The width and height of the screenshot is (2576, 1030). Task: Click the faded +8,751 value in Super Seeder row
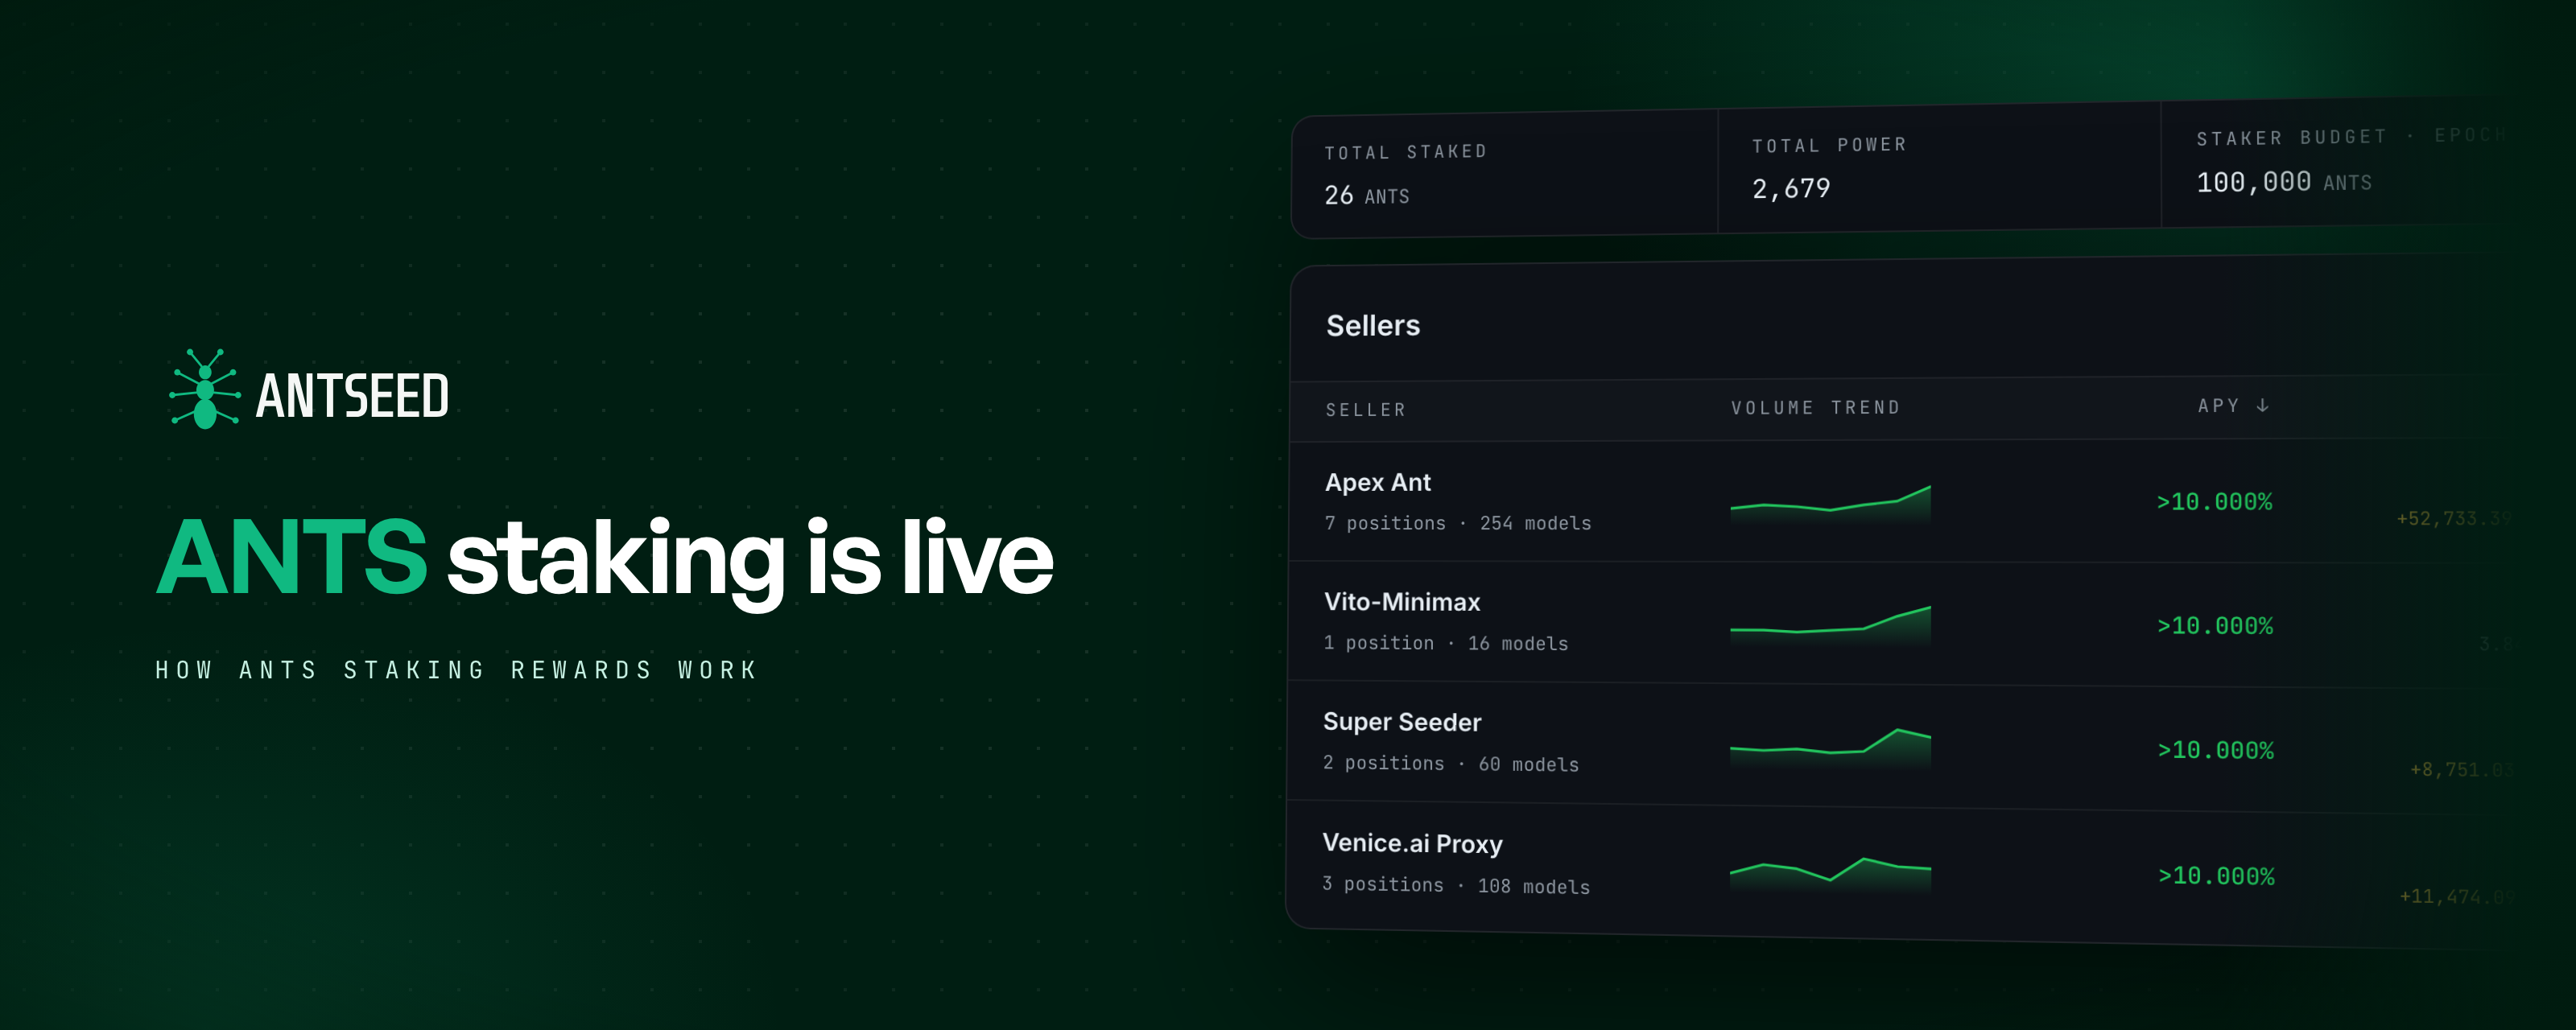click(2460, 769)
